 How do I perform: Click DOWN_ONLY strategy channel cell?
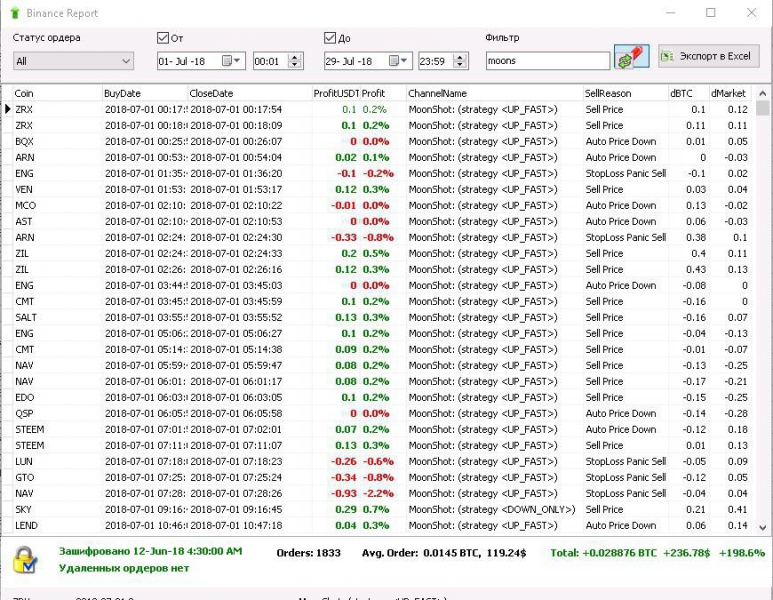pyautogui.click(x=492, y=509)
